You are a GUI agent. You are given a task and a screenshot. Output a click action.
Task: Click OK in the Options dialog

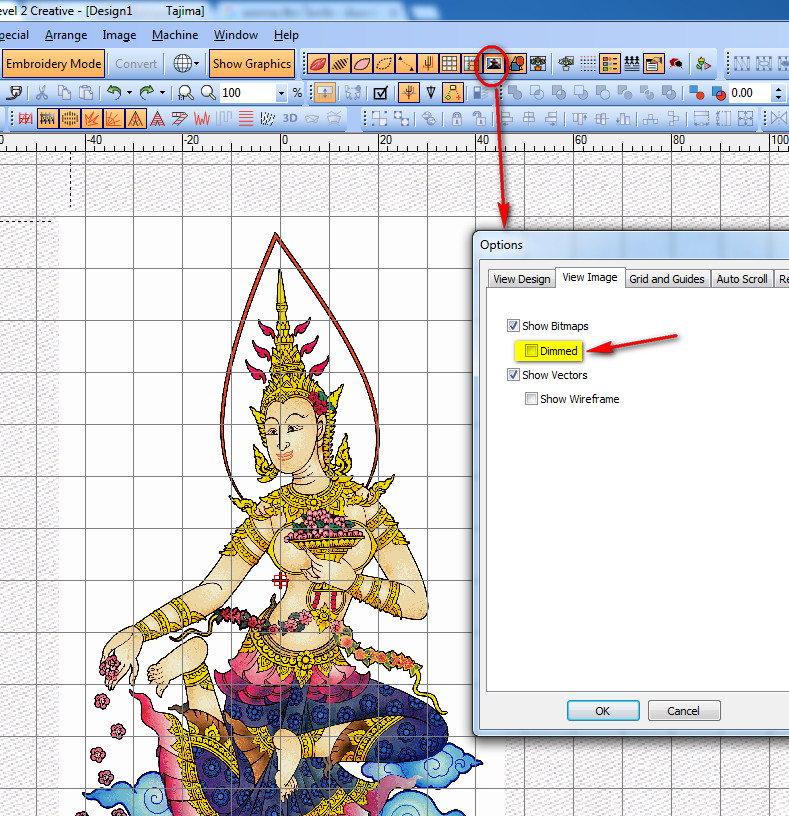[x=603, y=711]
